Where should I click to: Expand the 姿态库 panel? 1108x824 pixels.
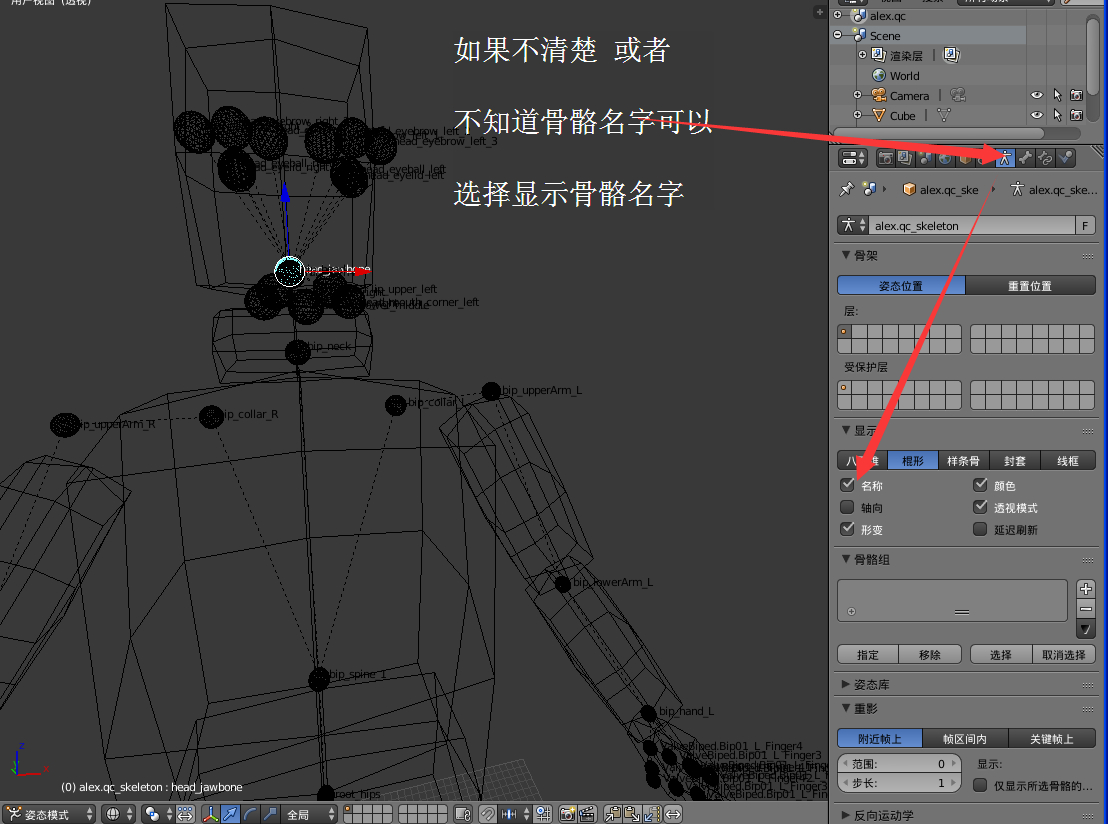coord(846,684)
